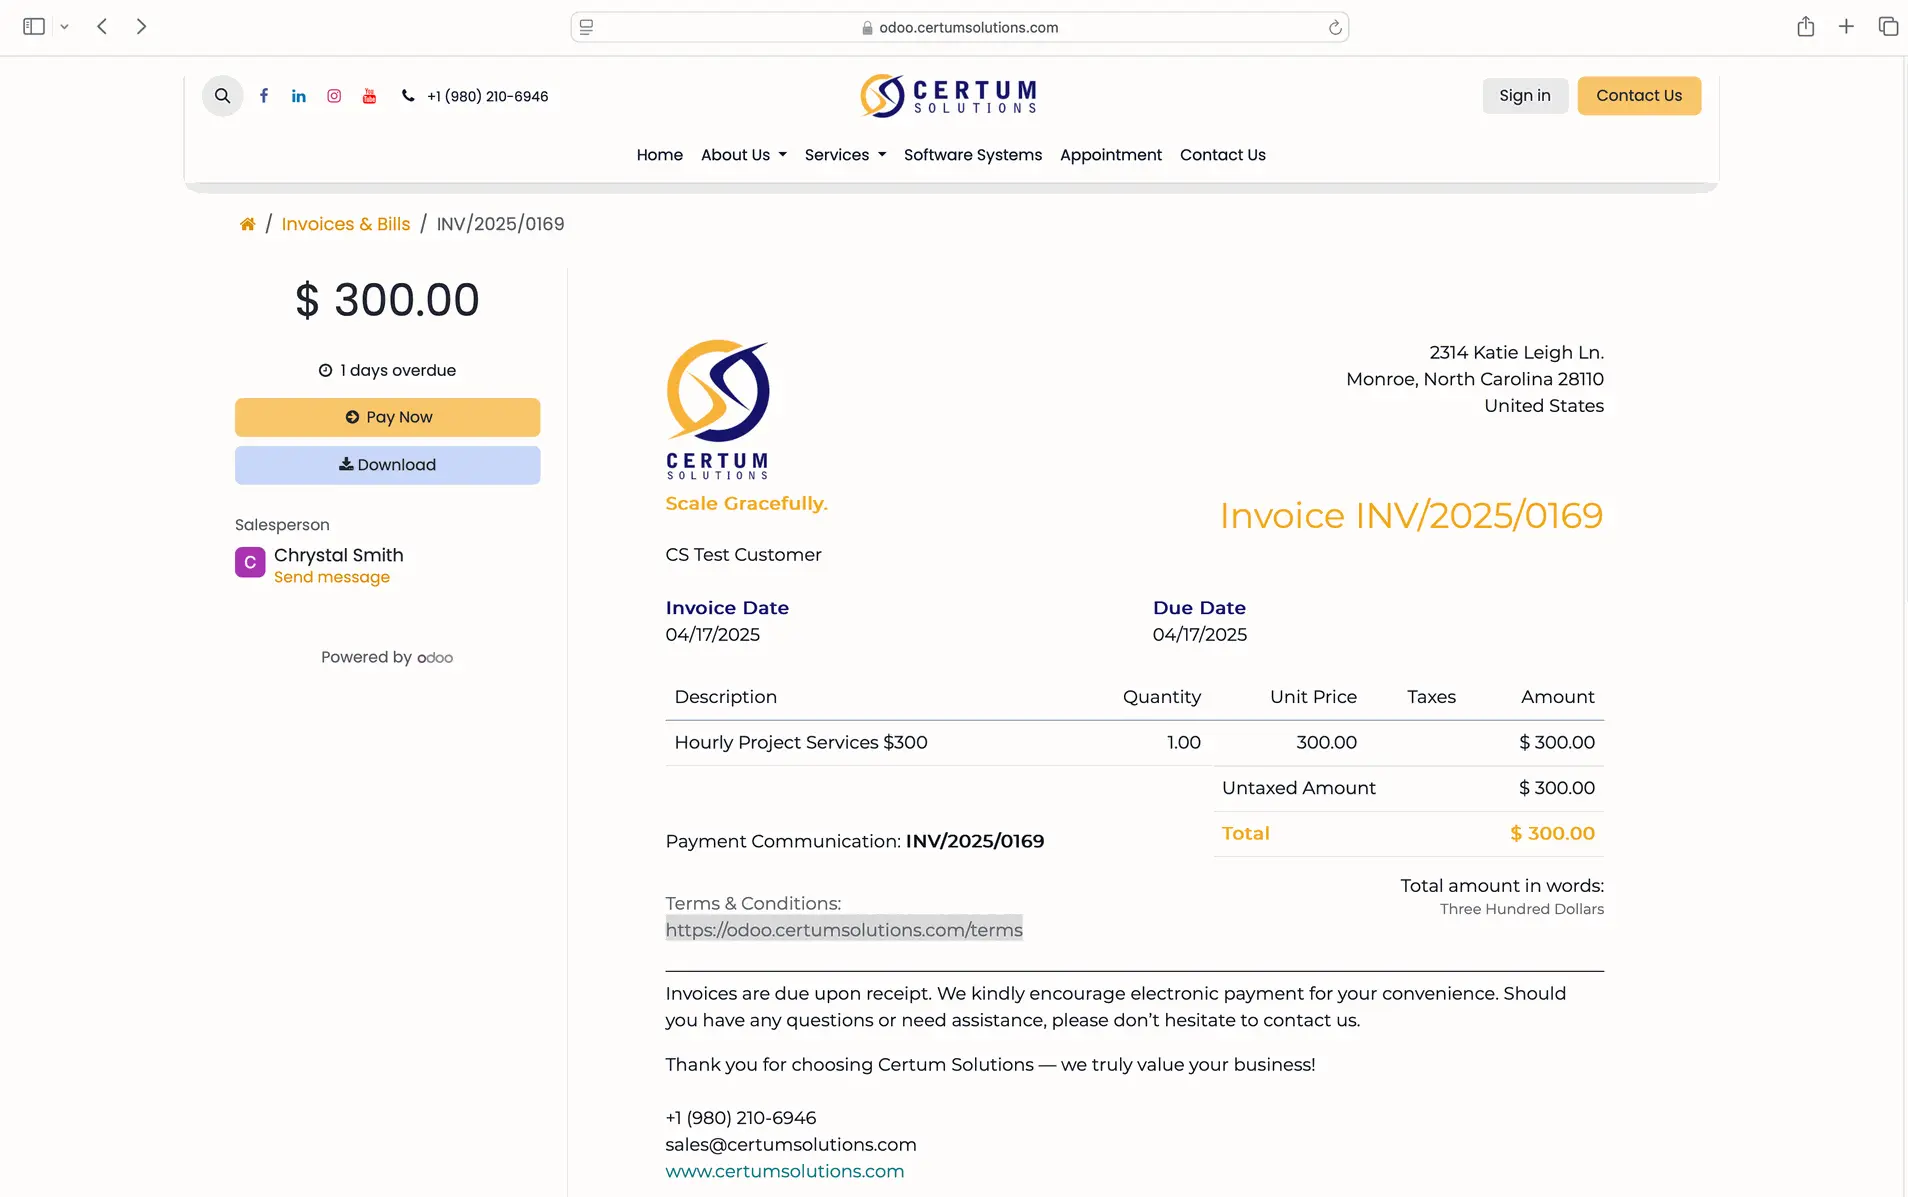Open the sidebar options chevron in Safari

click(64, 27)
